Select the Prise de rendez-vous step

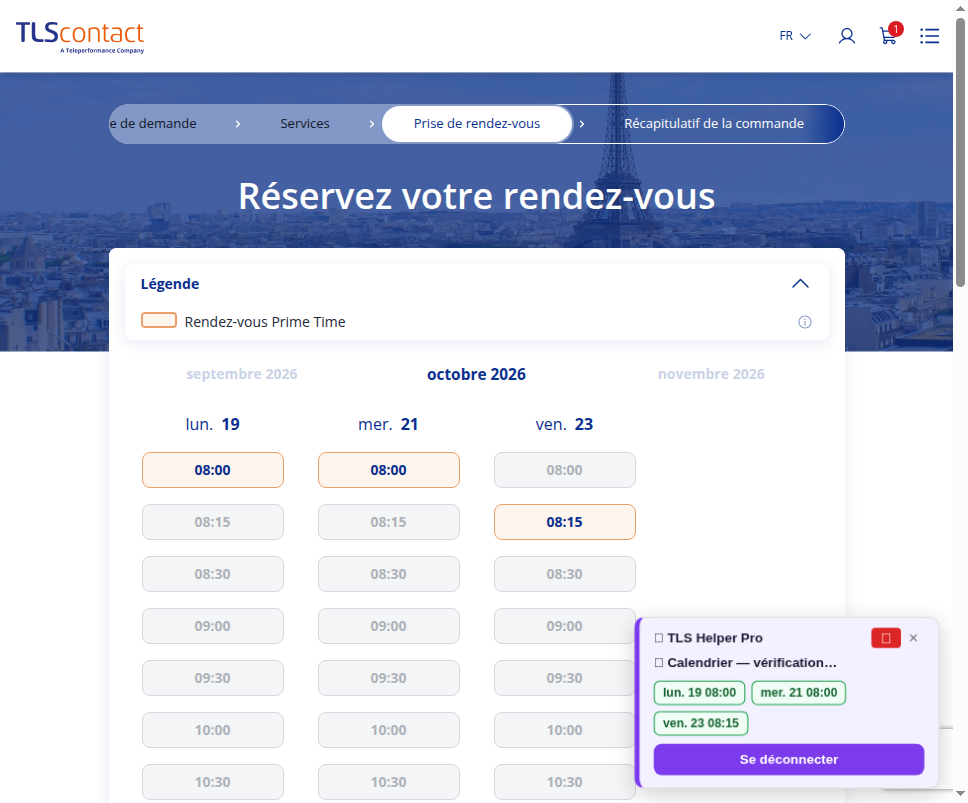(477, 123)
